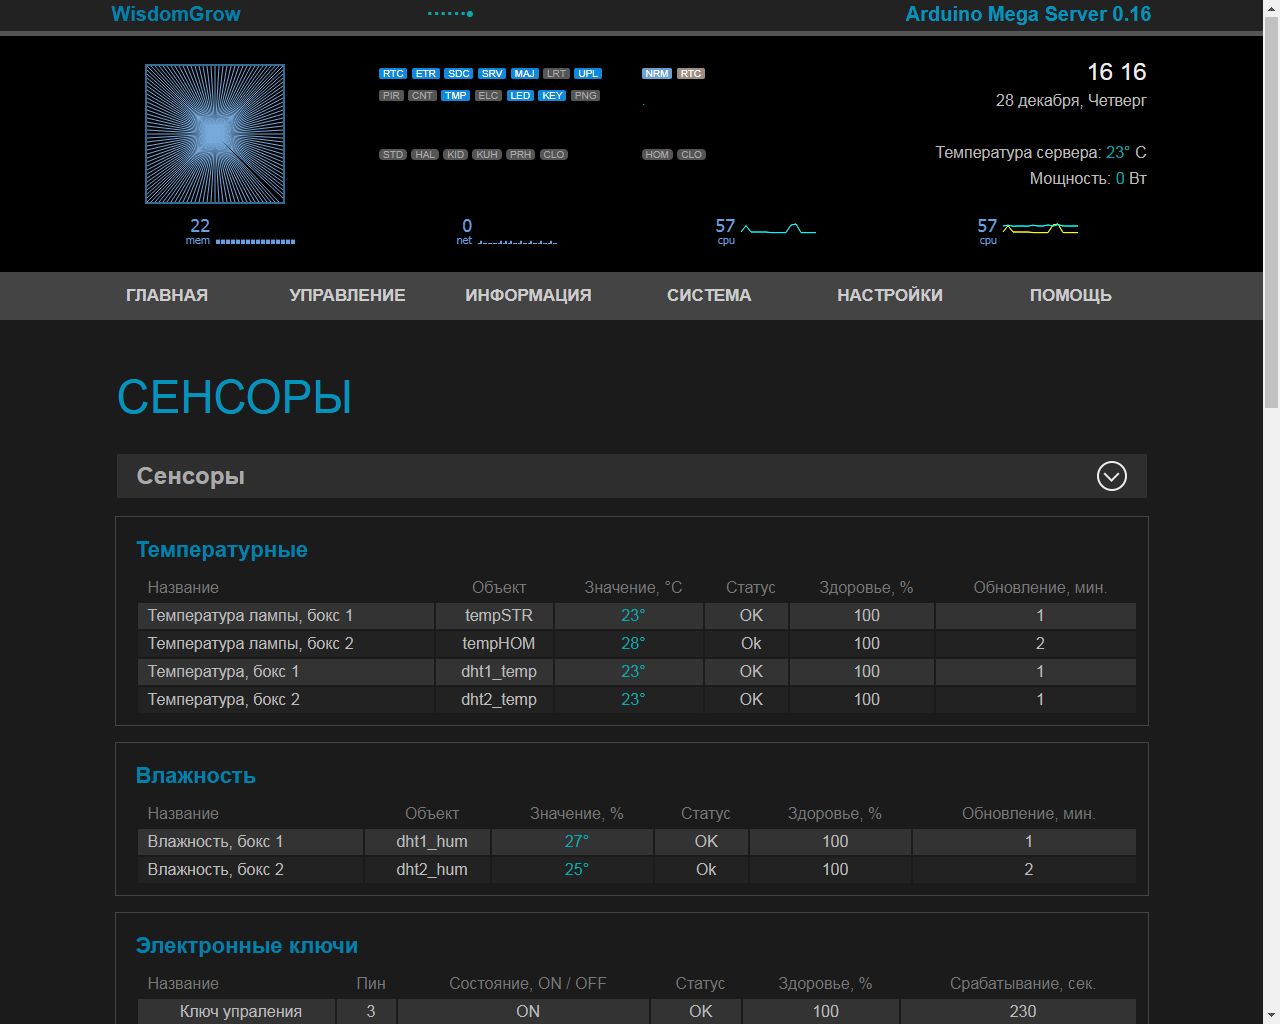The width and height of the screenshot is (1280, 1024).
Task: Click the blue LED module badge
Action: point(520,96)
